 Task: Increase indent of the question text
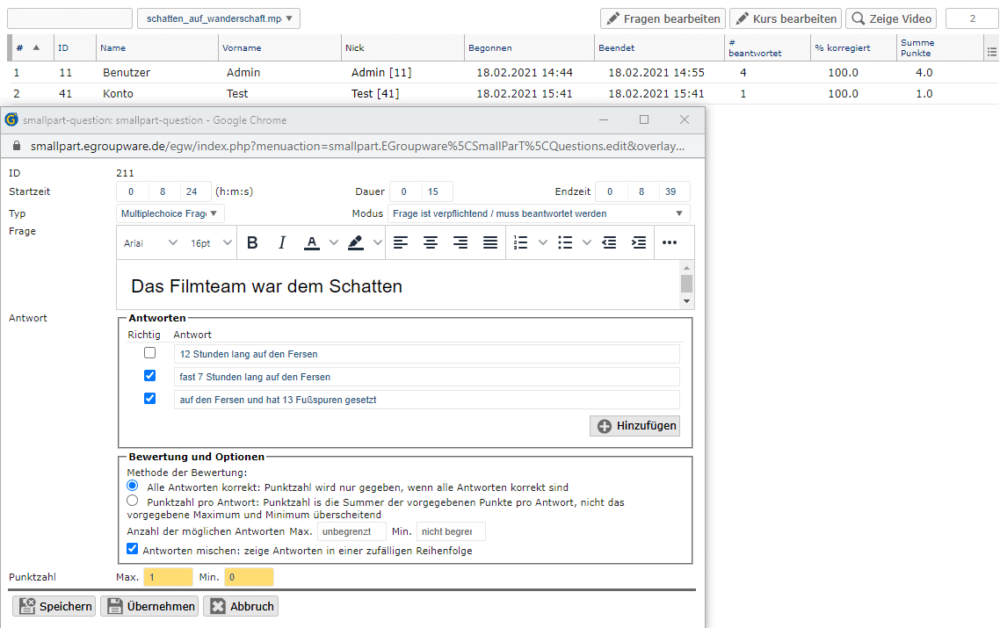click(x=639, y=243)
